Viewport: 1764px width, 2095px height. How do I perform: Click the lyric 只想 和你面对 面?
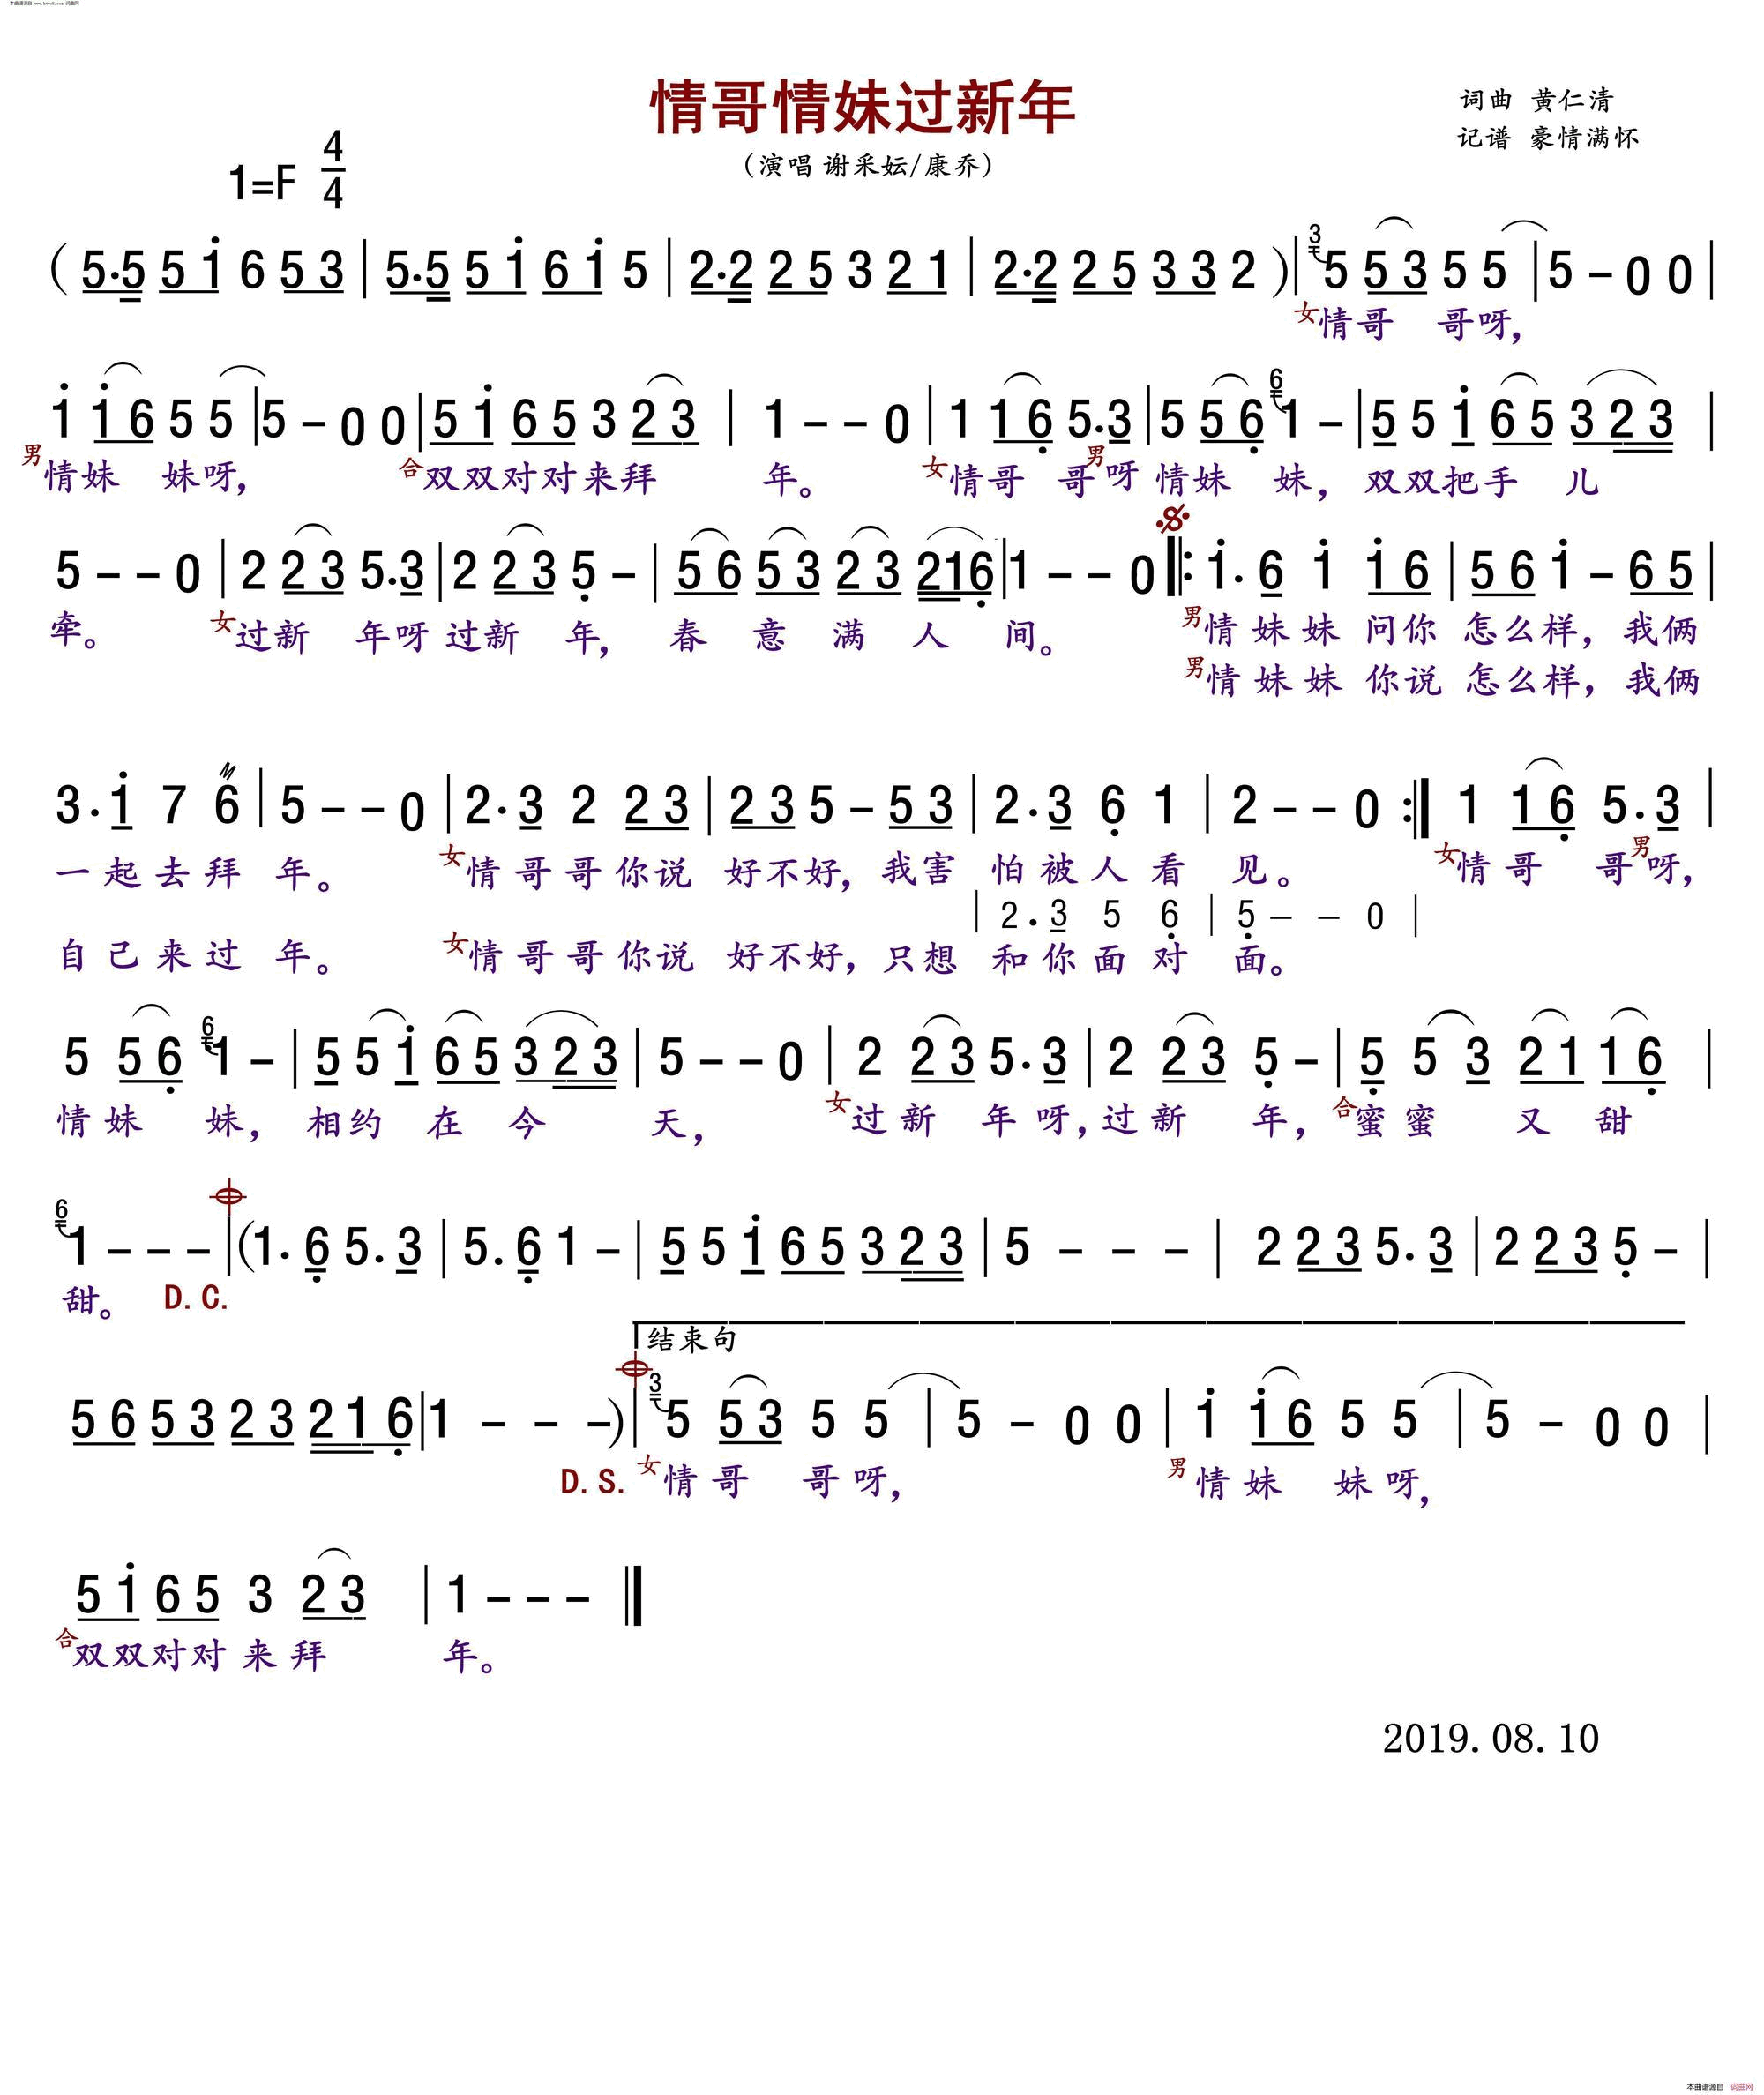[x=1086, y=959]
